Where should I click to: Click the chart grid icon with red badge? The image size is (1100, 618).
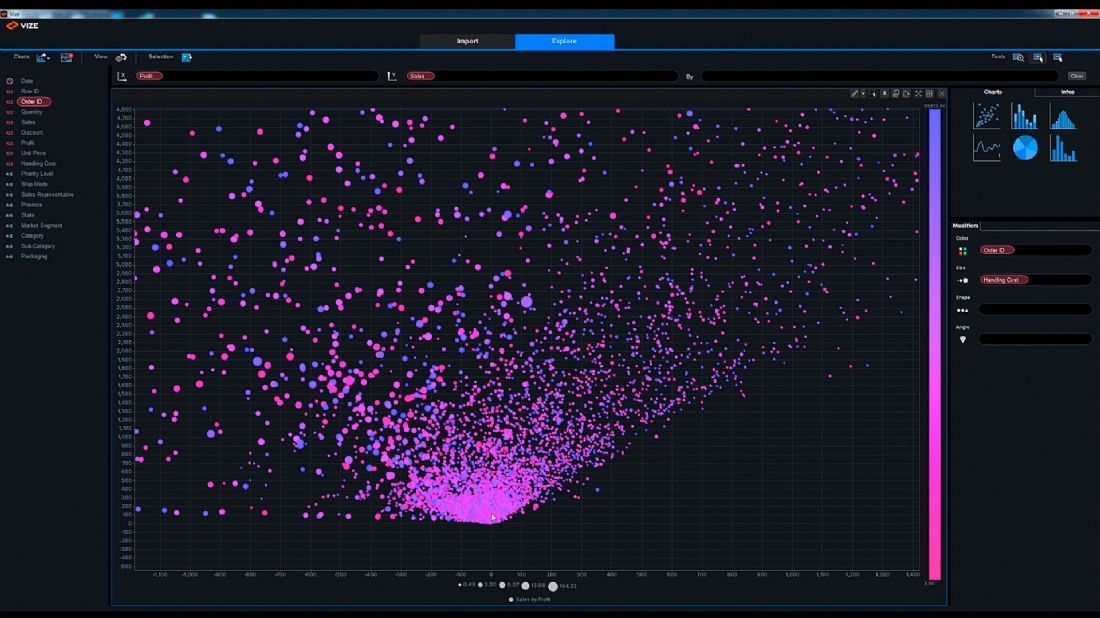[x=67, y=58]
